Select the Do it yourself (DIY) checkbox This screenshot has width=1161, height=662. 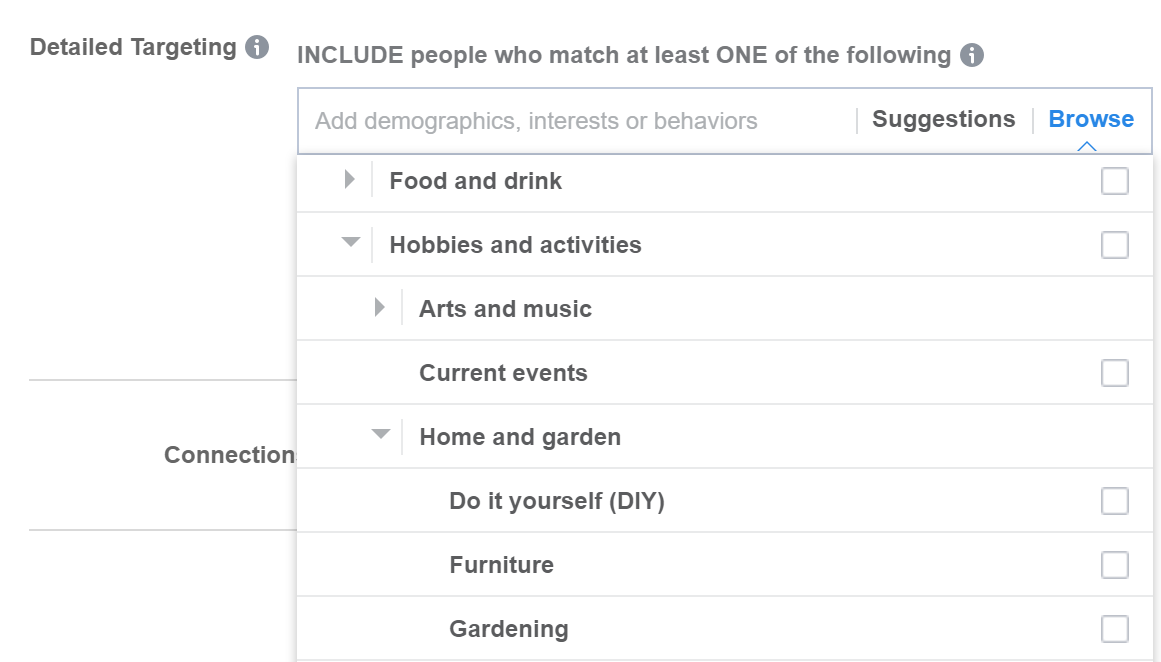1114,501
